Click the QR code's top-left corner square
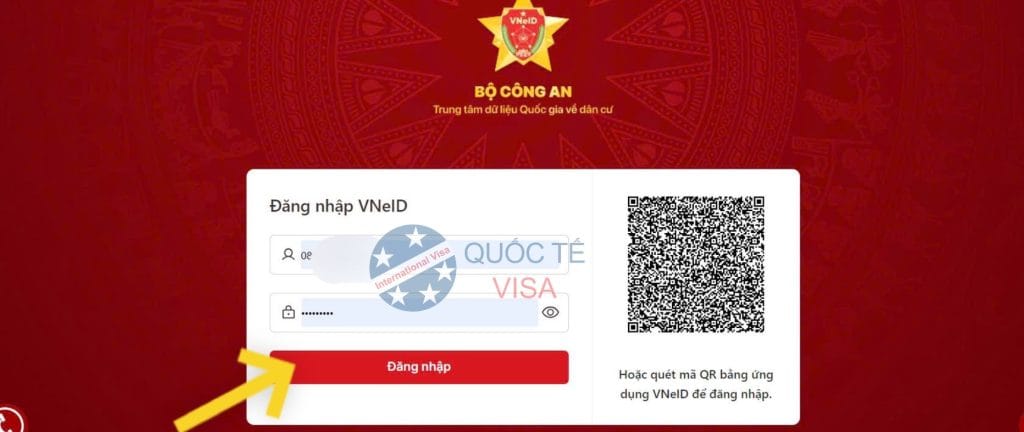Image resolution: width=1024 pixels, height=432 pixels. [x=638, y=207]
